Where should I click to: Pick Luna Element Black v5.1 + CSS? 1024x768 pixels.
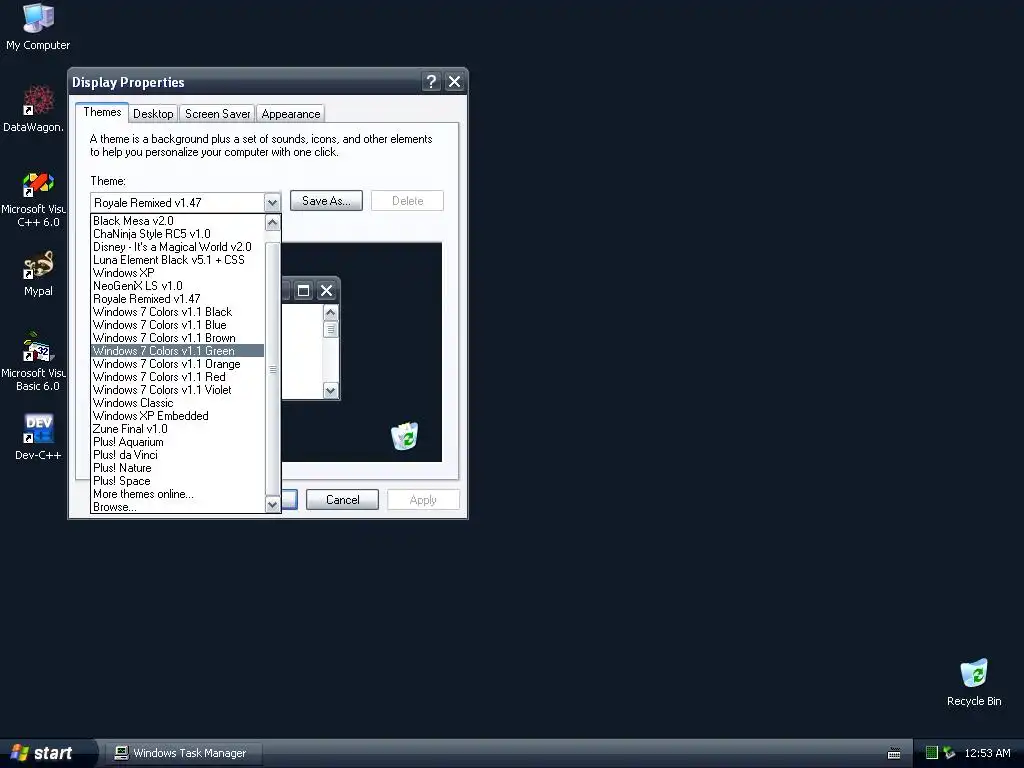tap(177, 260)
